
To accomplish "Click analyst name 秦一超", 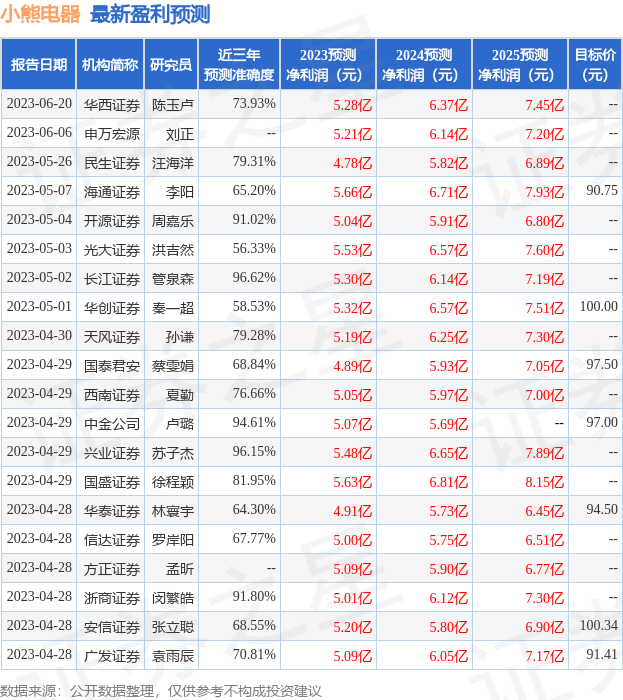I will 173,308.
